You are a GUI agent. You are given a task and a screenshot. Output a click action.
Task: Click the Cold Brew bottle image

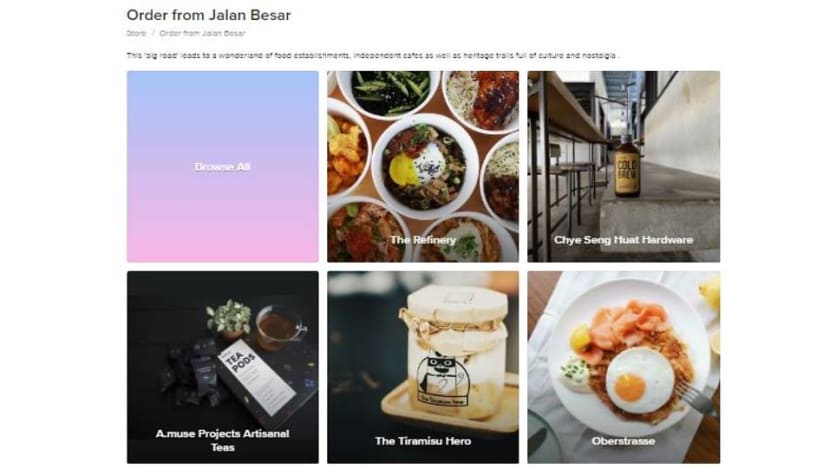(627, 166)
